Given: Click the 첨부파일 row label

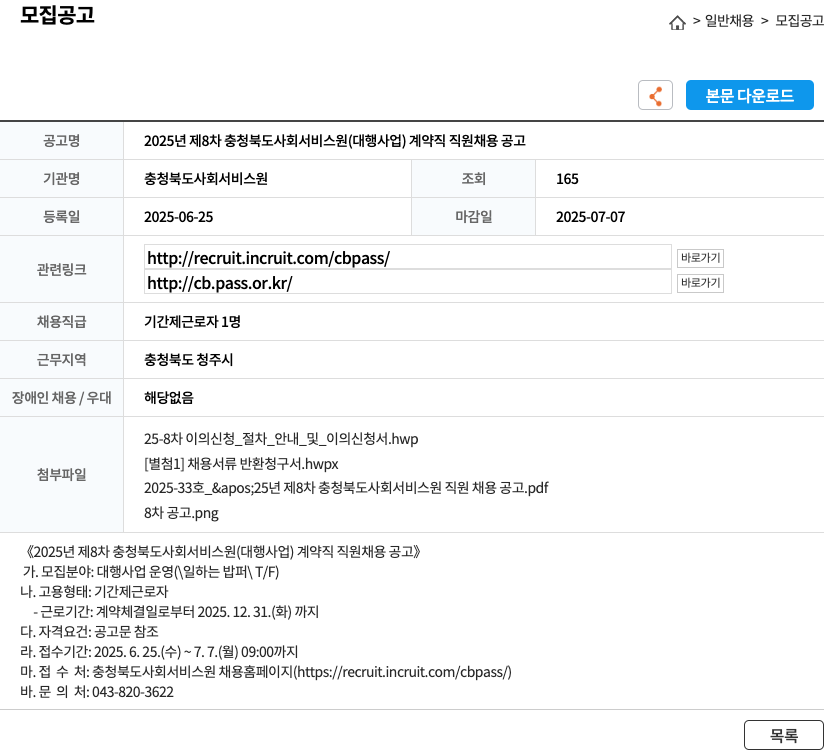Looking at the screenshot, I should (61, 475).
